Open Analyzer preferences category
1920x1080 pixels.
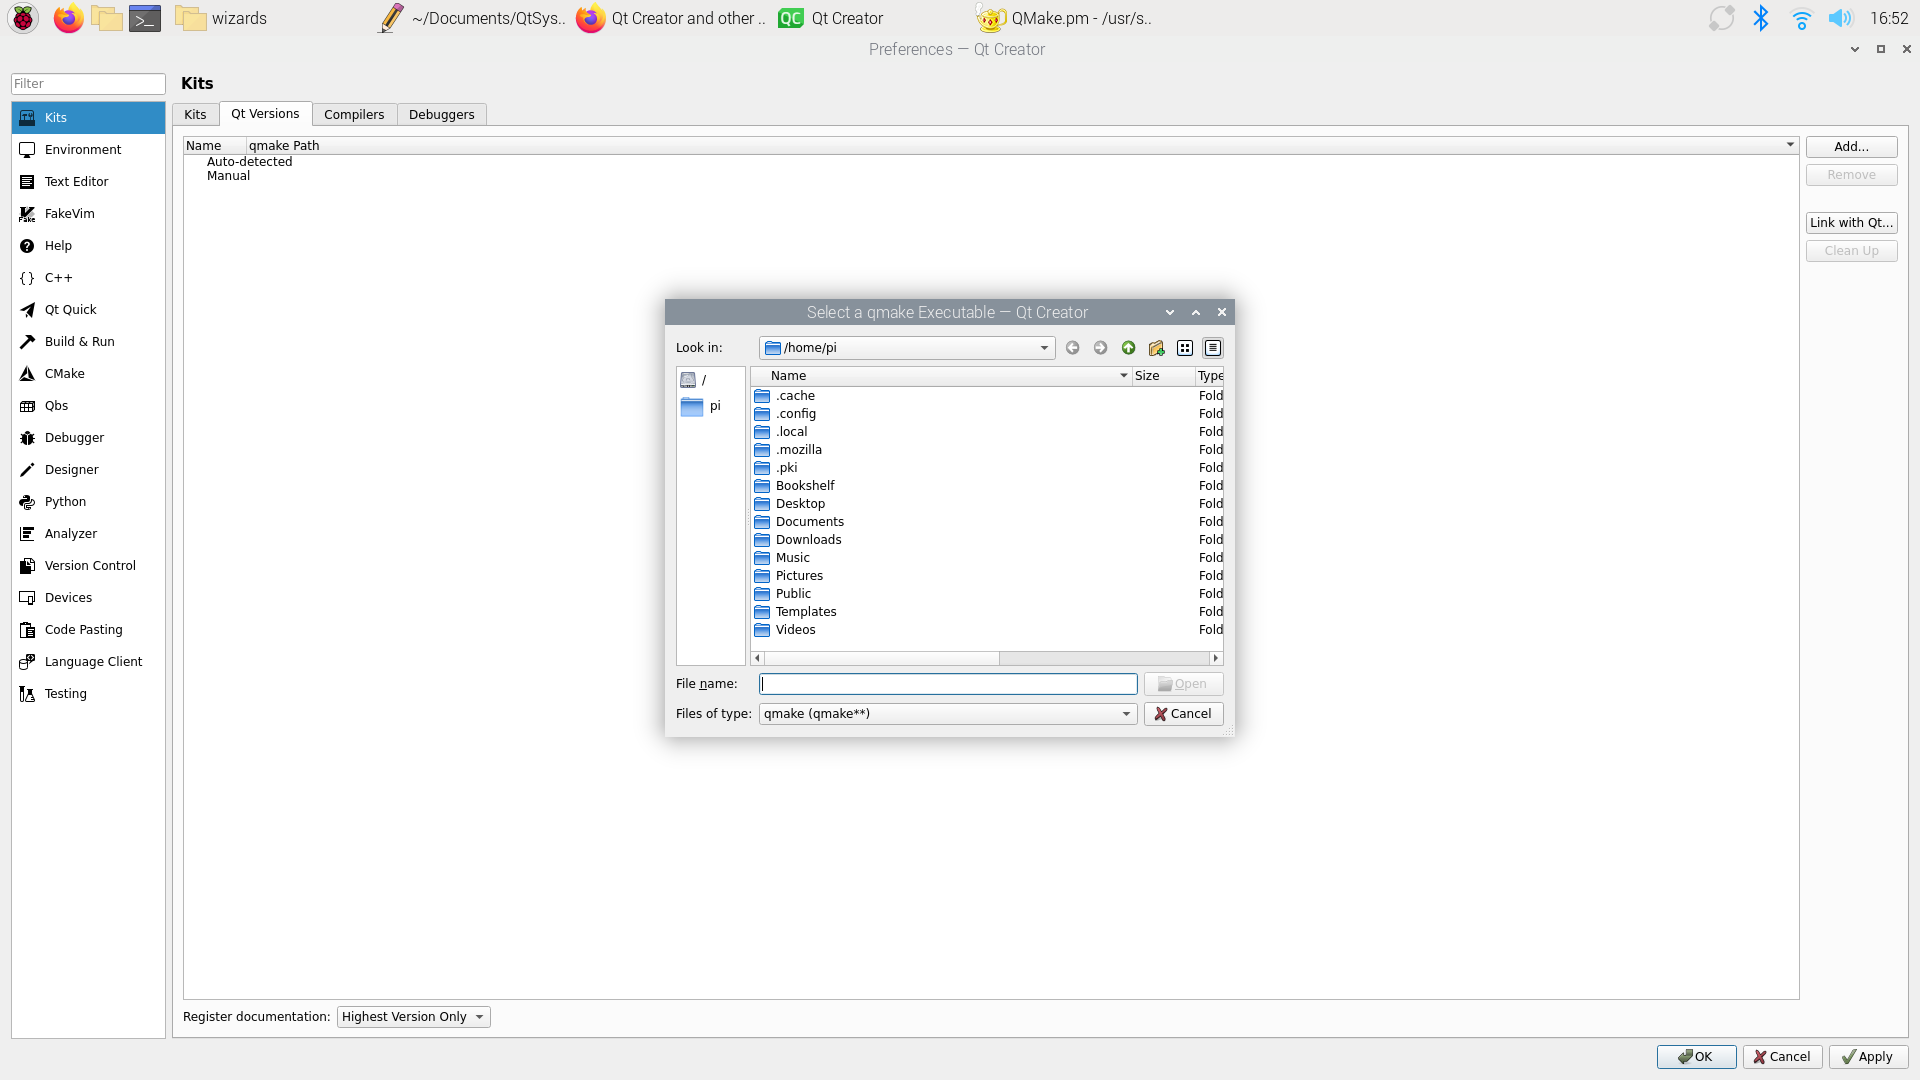(x=88, y=534)
